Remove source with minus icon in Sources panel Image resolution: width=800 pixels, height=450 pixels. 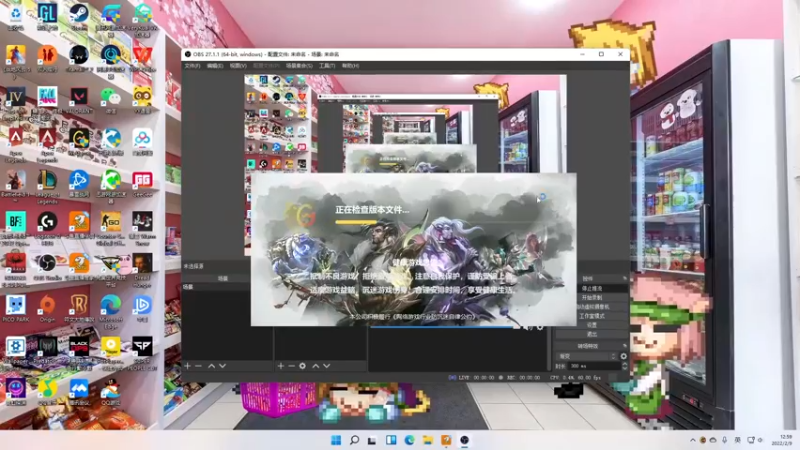291,366
